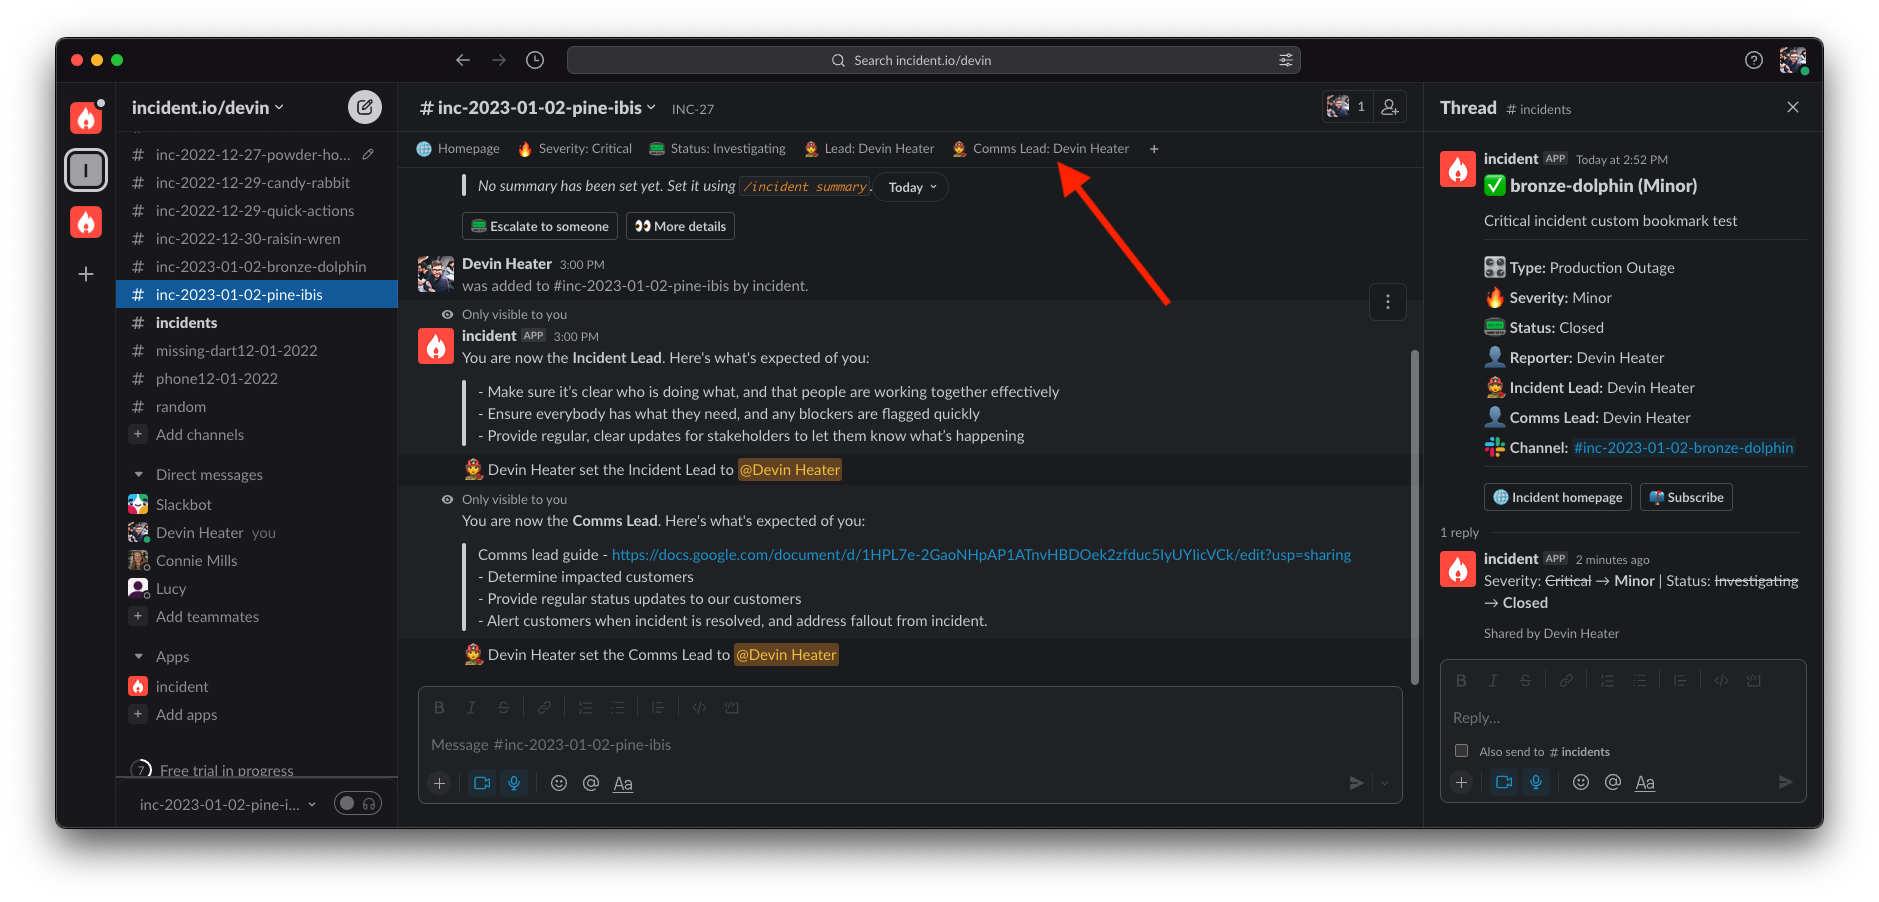Screen dimensions: 1879x902
Task: Open the incident.io/devin workspace menu
Action: [x=207, y=107]
